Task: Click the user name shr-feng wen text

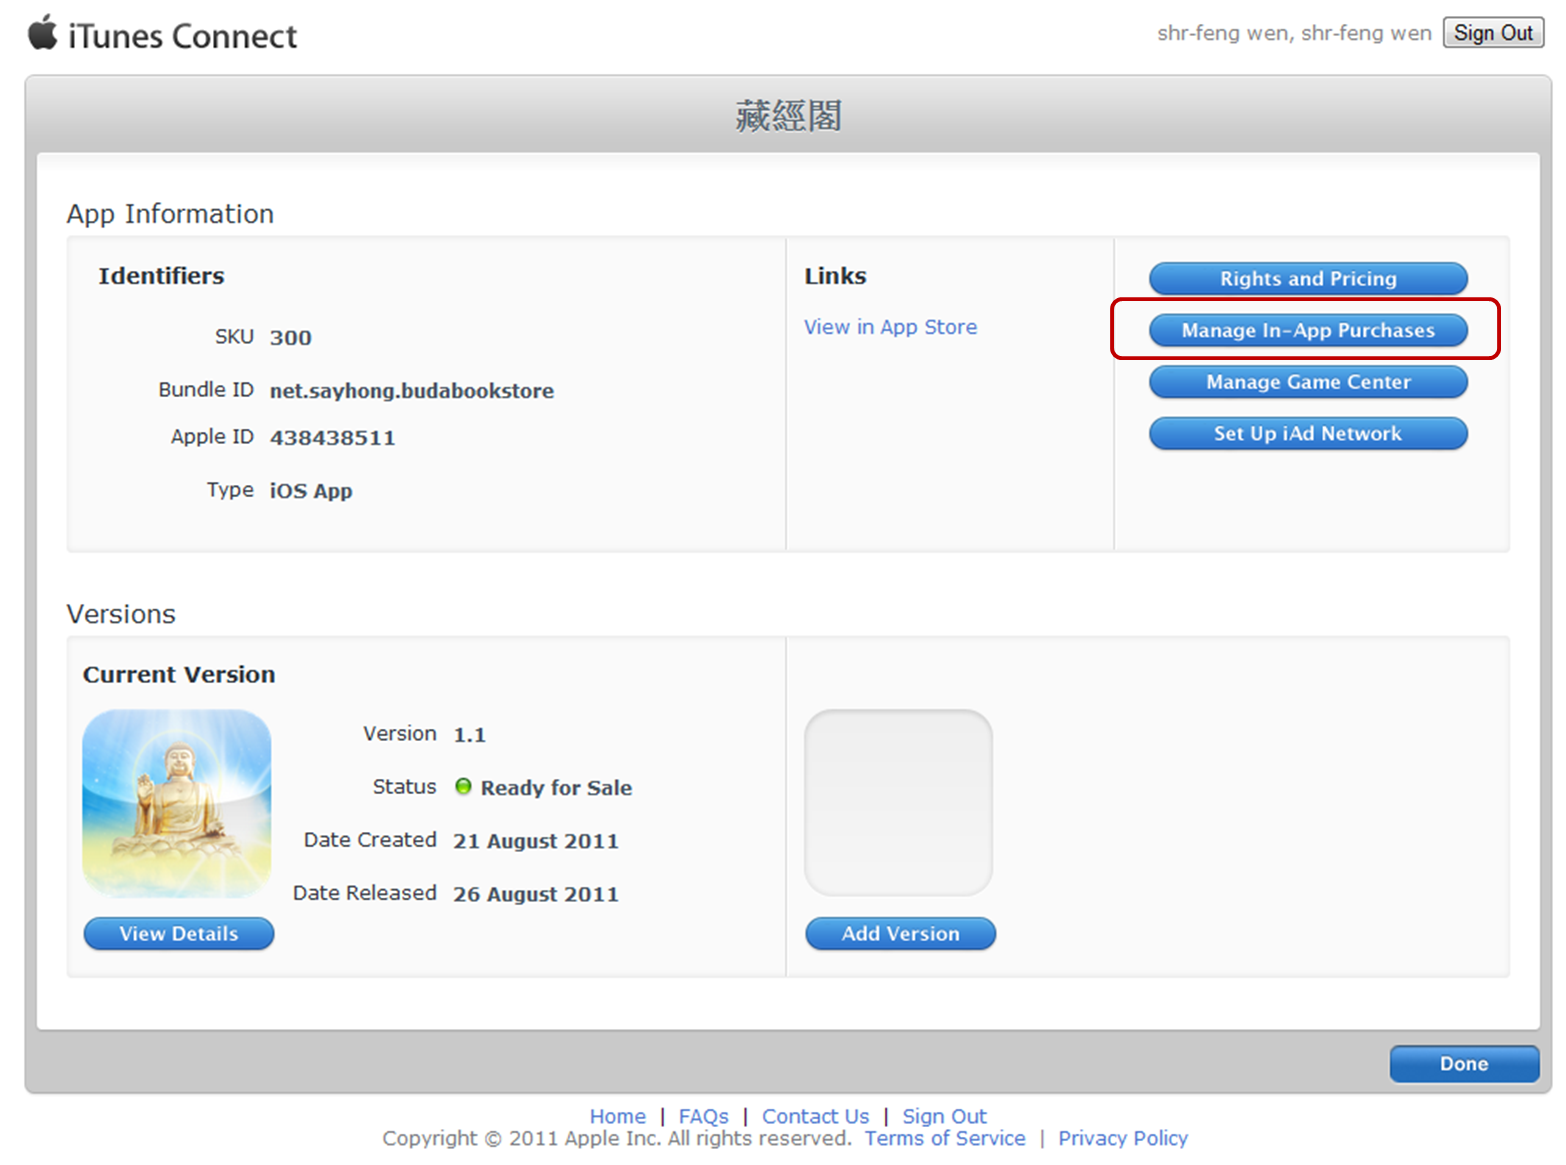Action: [x=1294, y=33]
